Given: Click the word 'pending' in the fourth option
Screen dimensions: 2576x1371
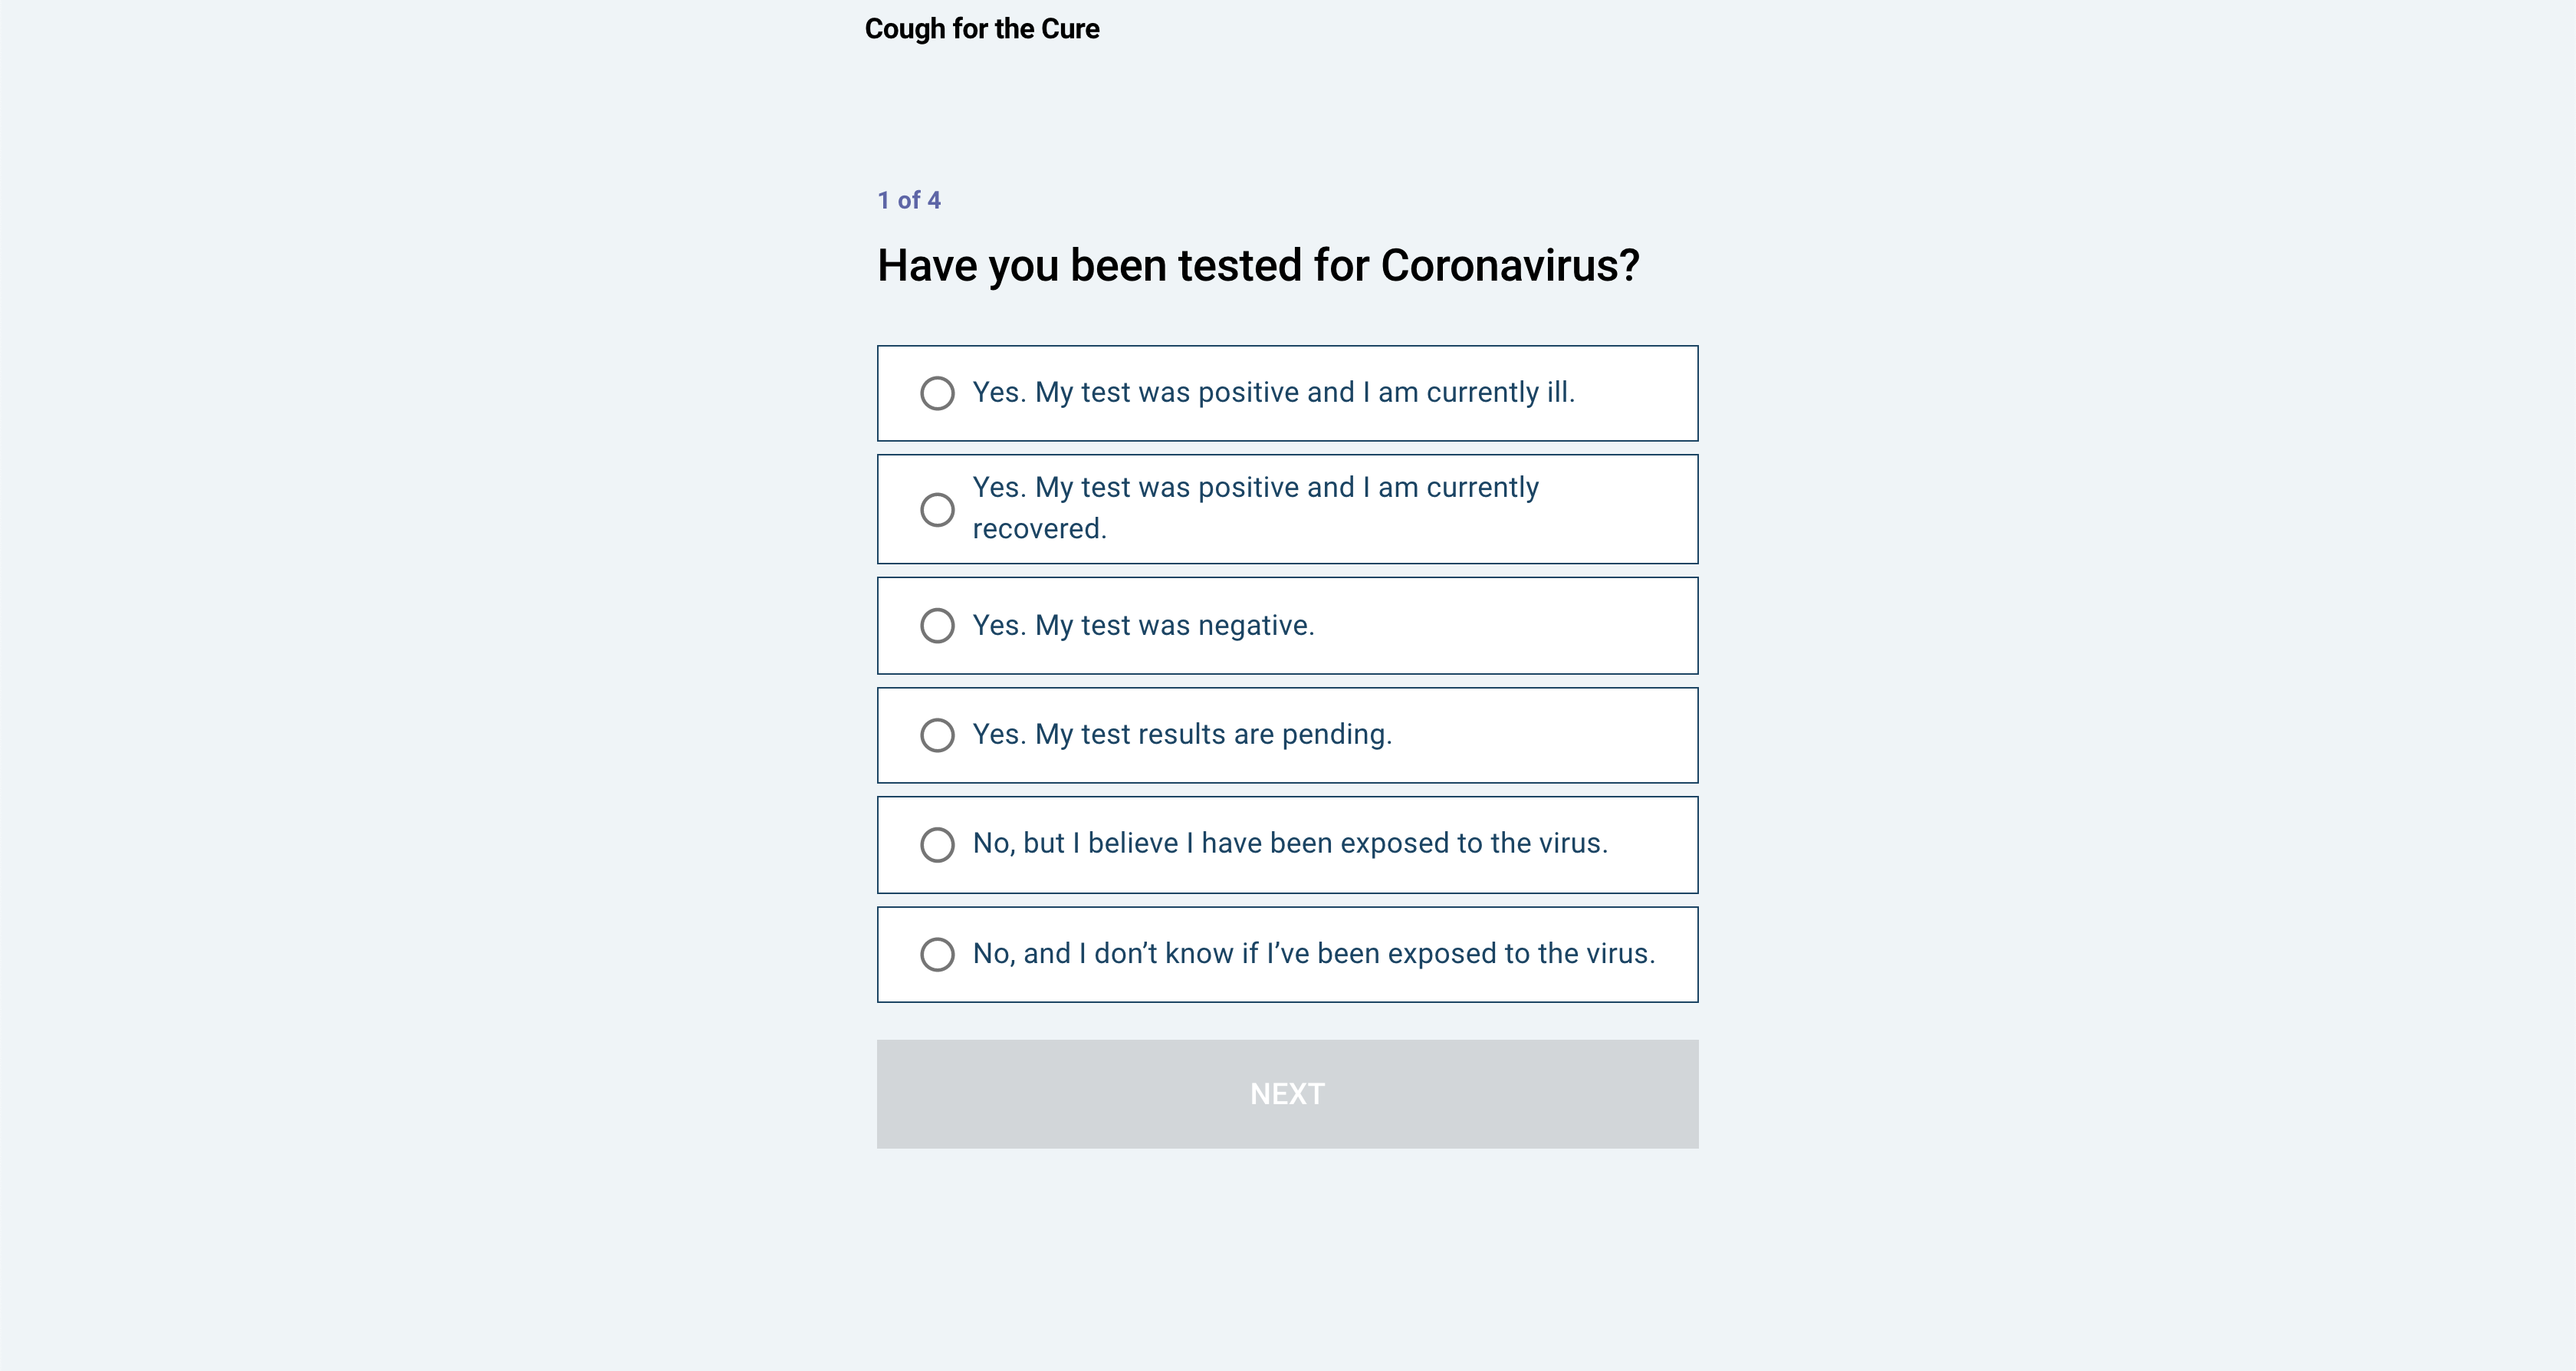Looking at the screenshot, I should click(1336, 735).
